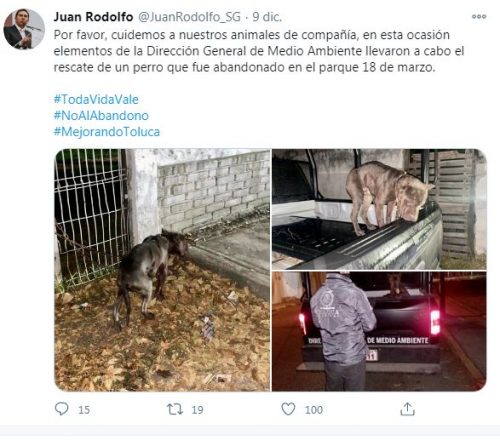The height and width of the screenshot is (440, 500).
Task: Open the dog on pickup truck photo
Action: 379,209
